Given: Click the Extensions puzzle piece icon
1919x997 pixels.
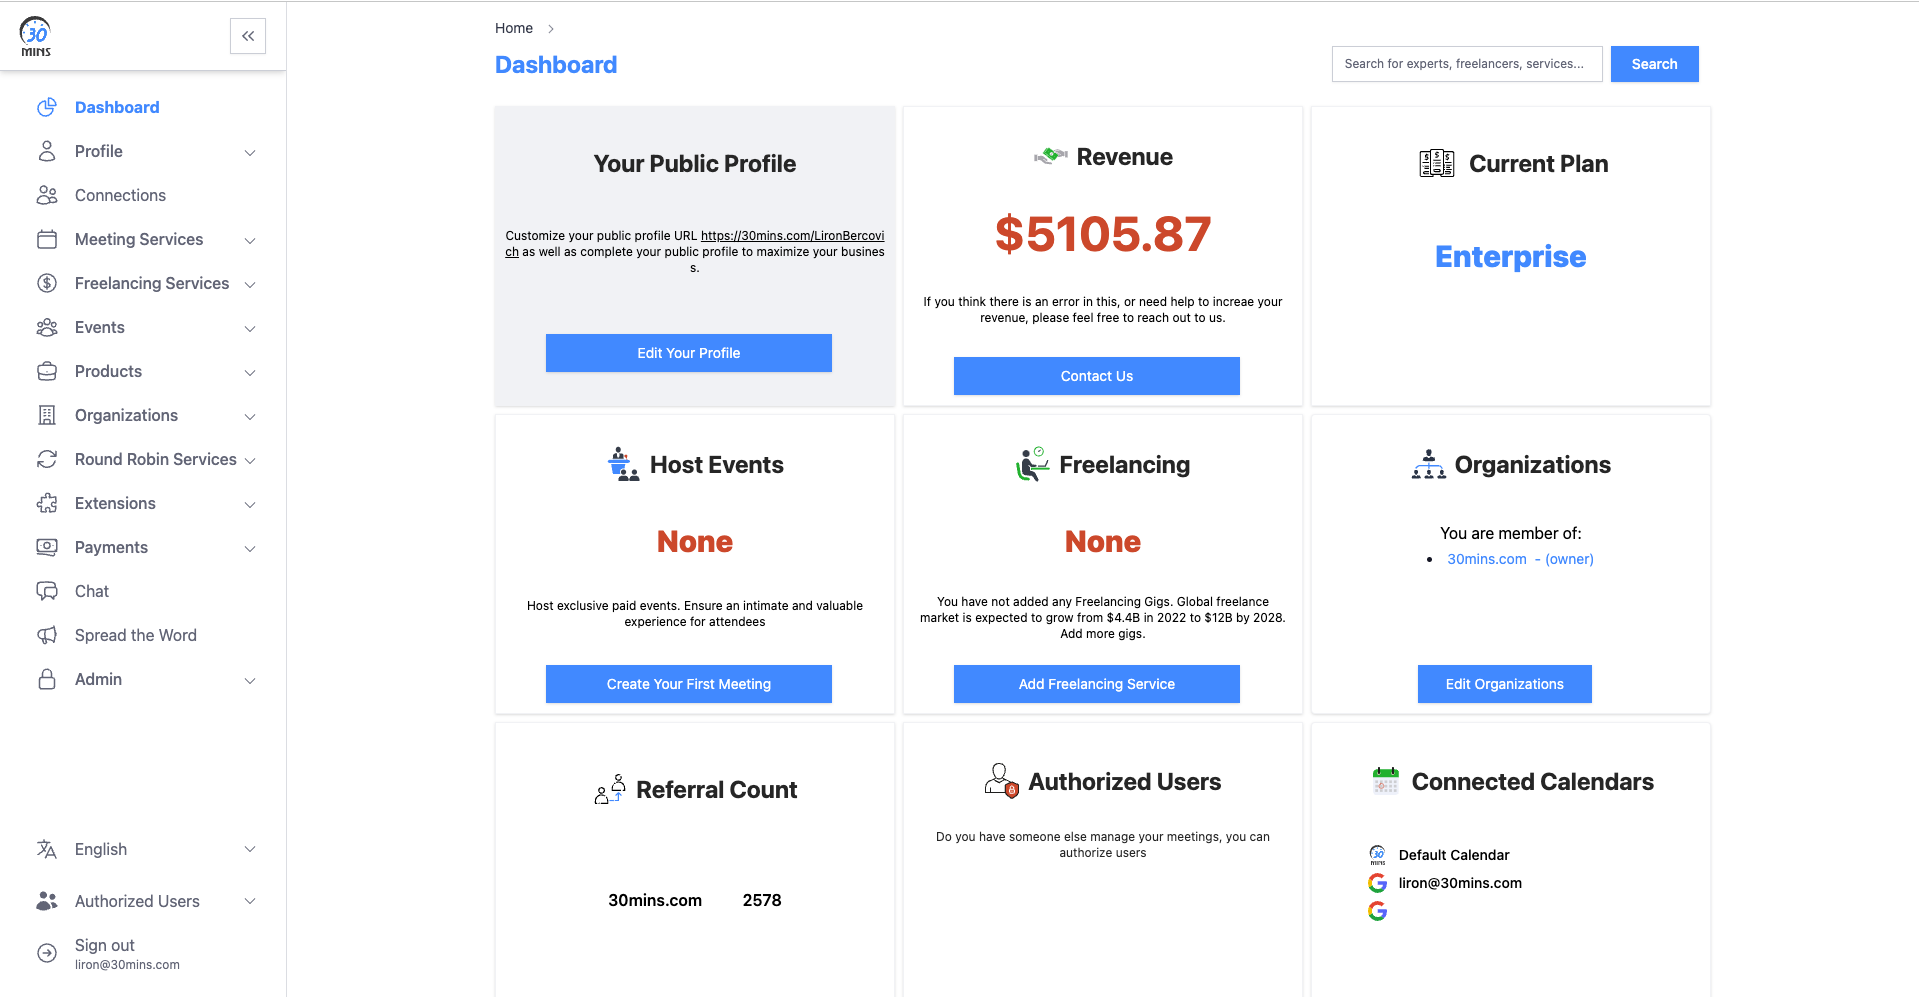Looking at the screenshot, I should pos(47,503).
